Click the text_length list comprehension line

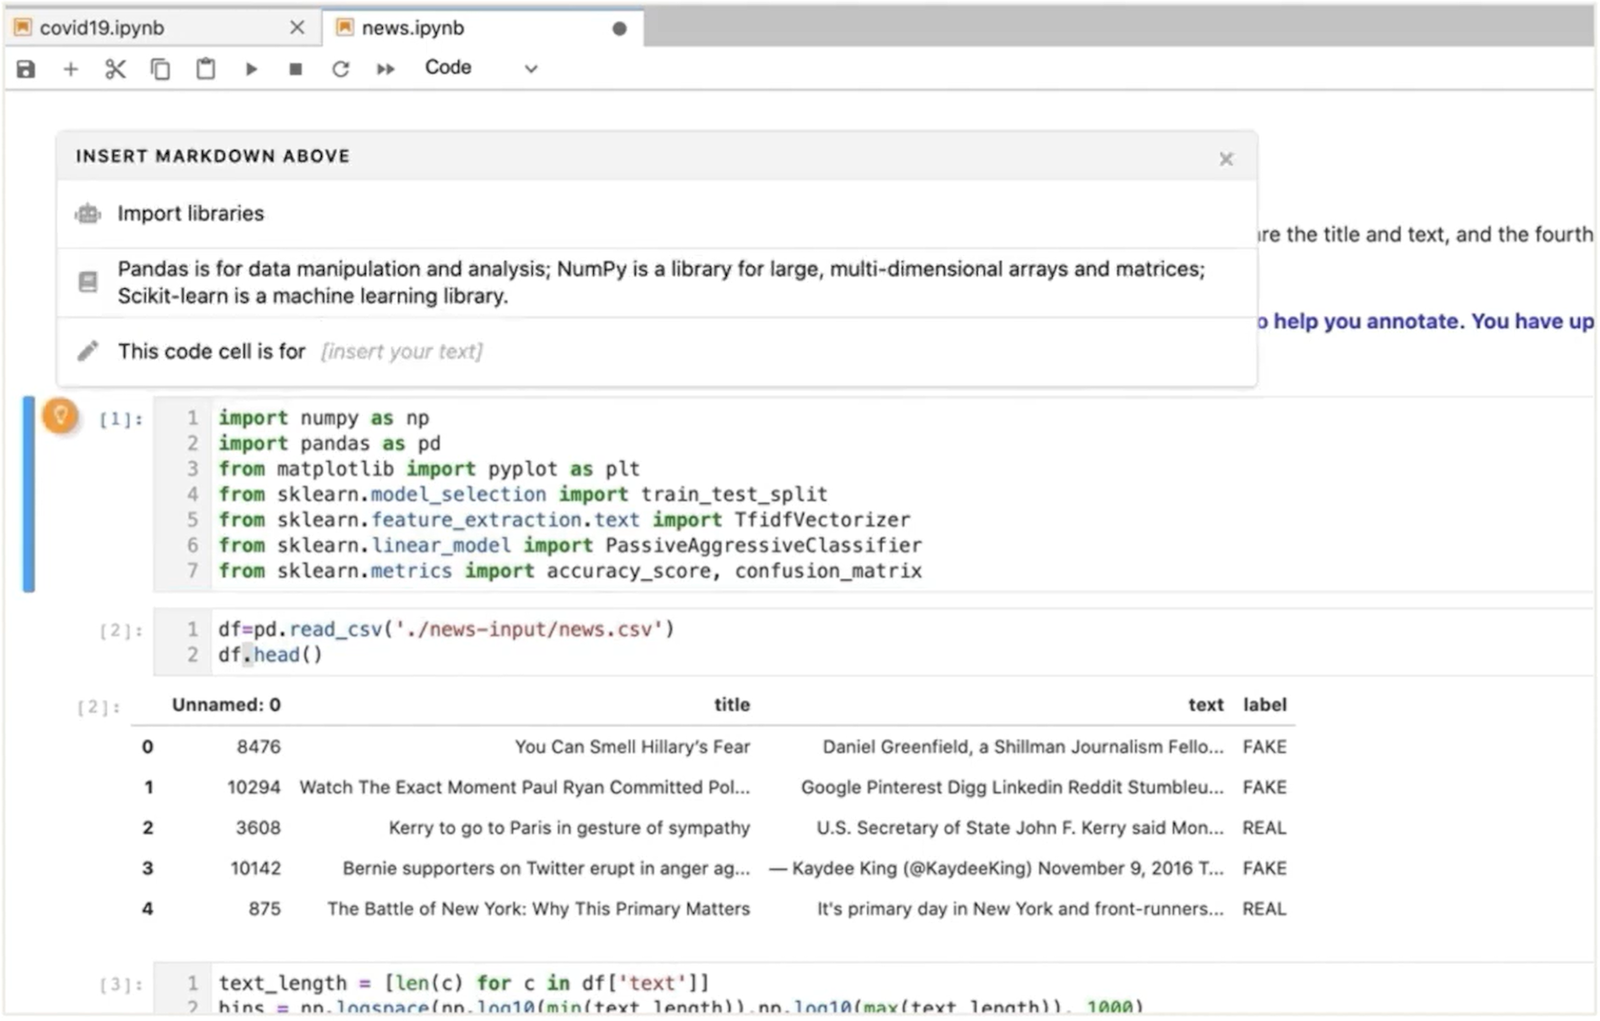[464, 983]
